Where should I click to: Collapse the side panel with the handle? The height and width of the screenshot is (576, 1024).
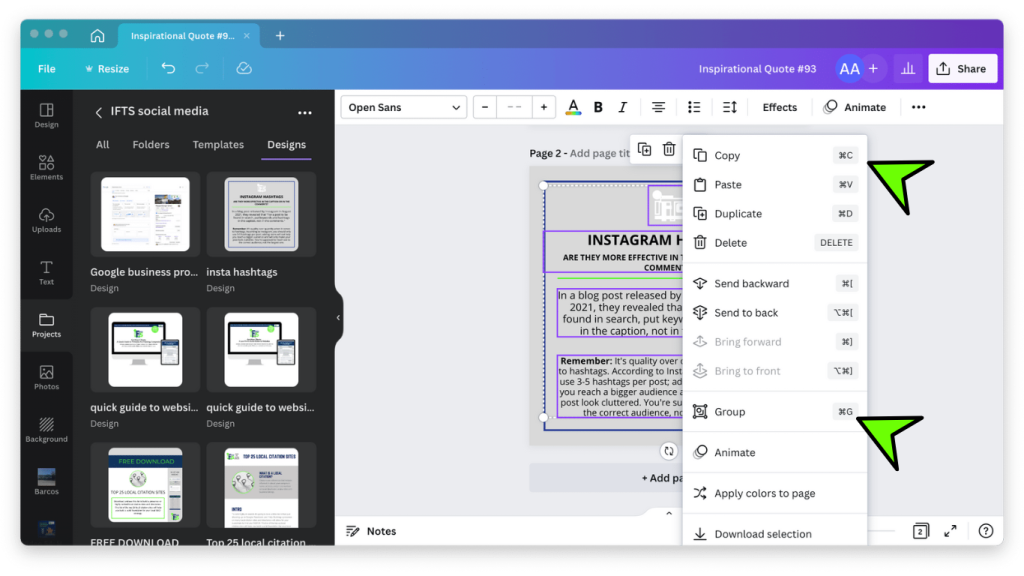[x=338, y=317]
